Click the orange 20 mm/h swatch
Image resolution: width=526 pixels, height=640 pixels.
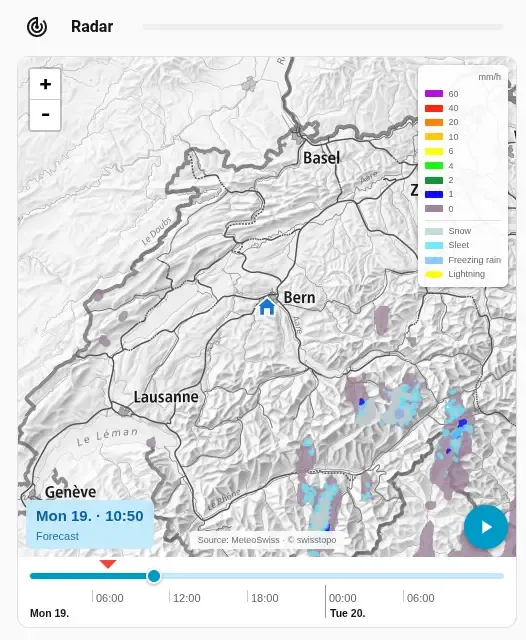[434, 122]
